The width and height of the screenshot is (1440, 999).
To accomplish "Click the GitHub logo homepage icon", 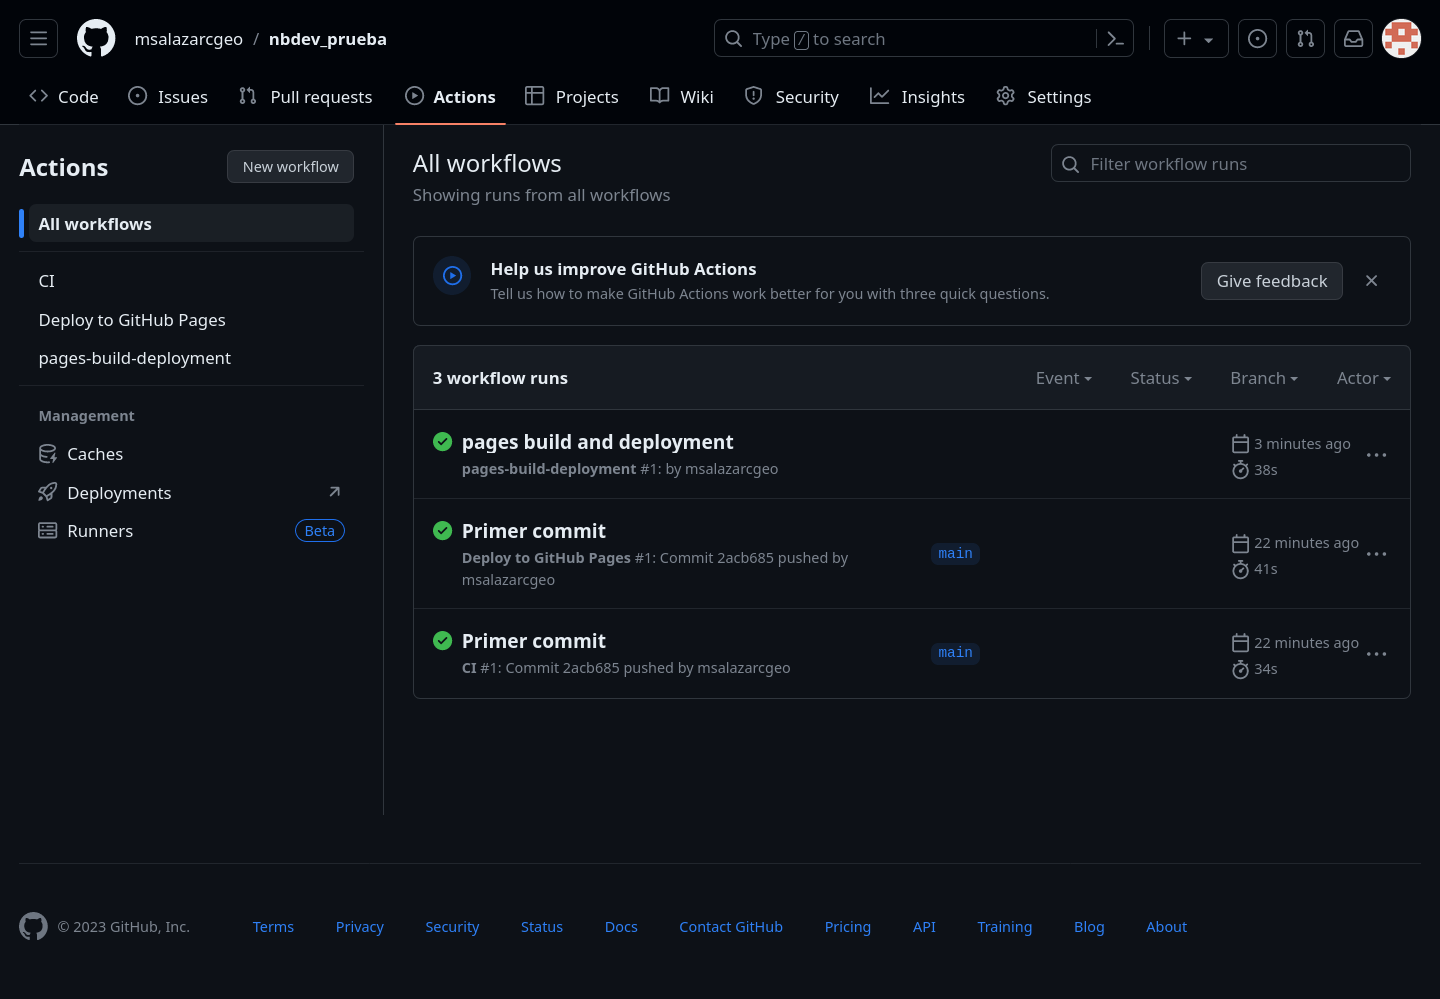I will point(96,39).
